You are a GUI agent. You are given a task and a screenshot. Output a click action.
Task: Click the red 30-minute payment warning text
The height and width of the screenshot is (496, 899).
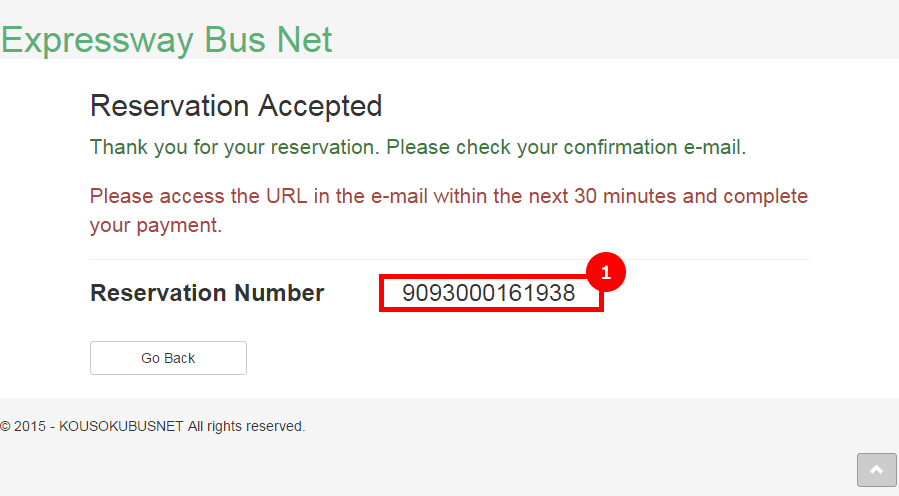tap(449, 210)
